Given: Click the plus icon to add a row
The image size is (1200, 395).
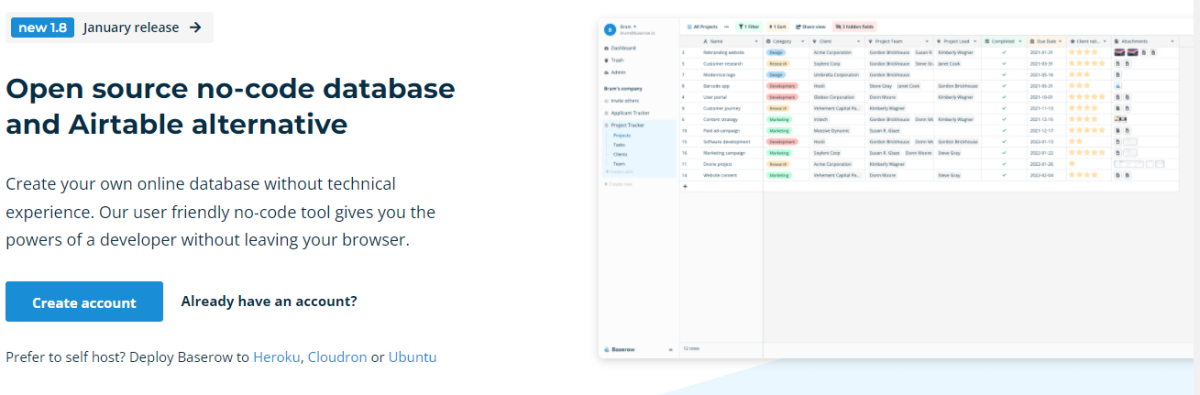Looking at the screenshot, I should click(685, 186).
